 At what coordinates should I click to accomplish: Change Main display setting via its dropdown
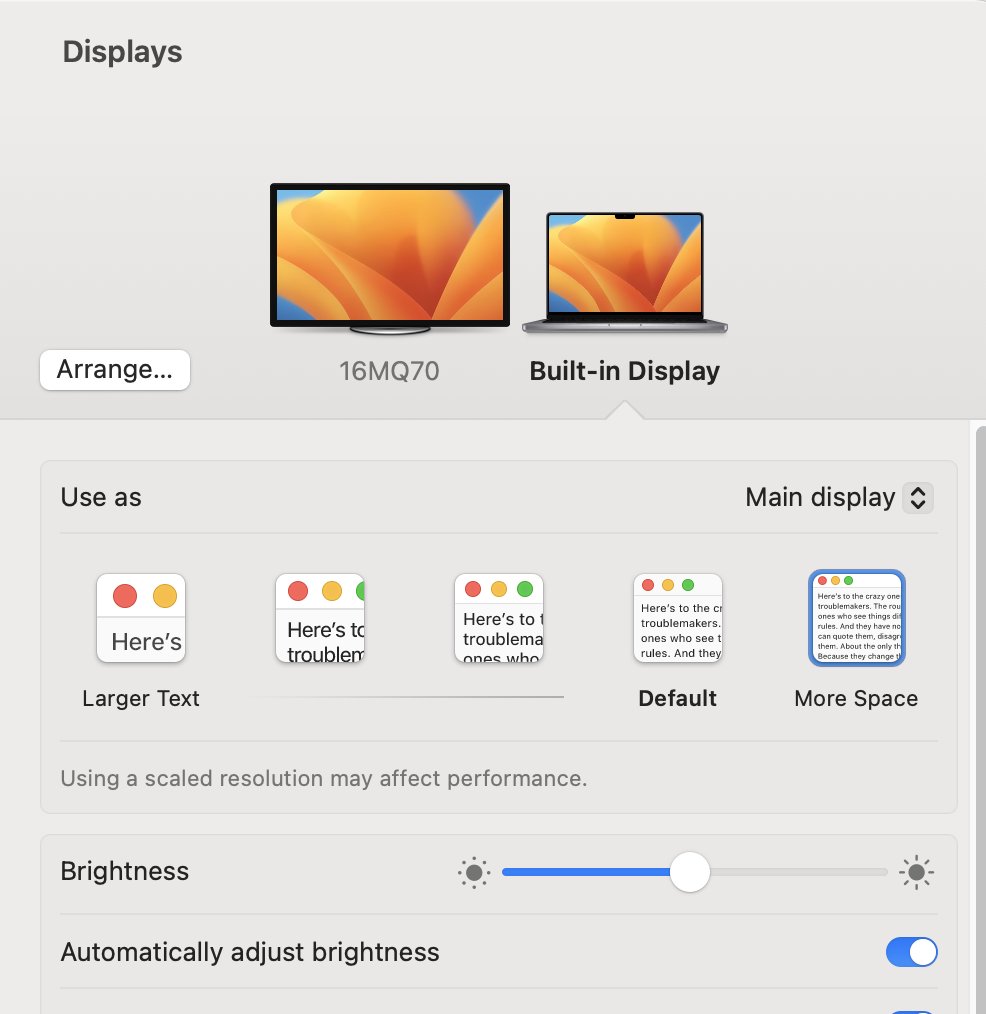pyautogui.click(x=838, y=497)
